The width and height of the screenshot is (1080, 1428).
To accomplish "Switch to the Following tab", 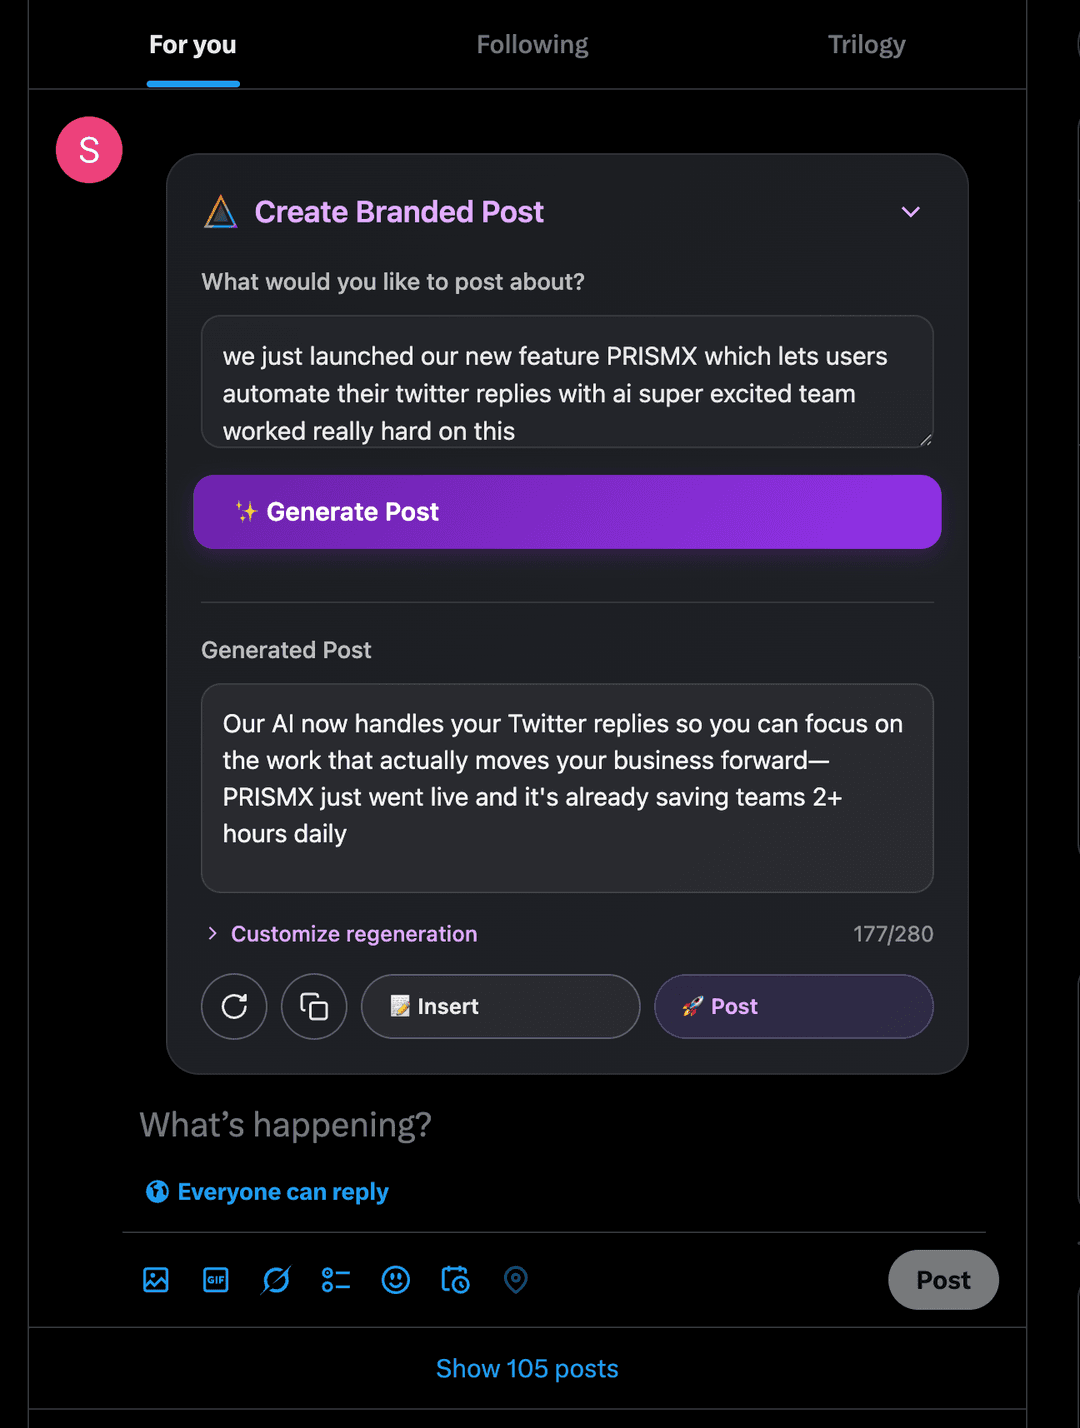I will click(532, 44).
